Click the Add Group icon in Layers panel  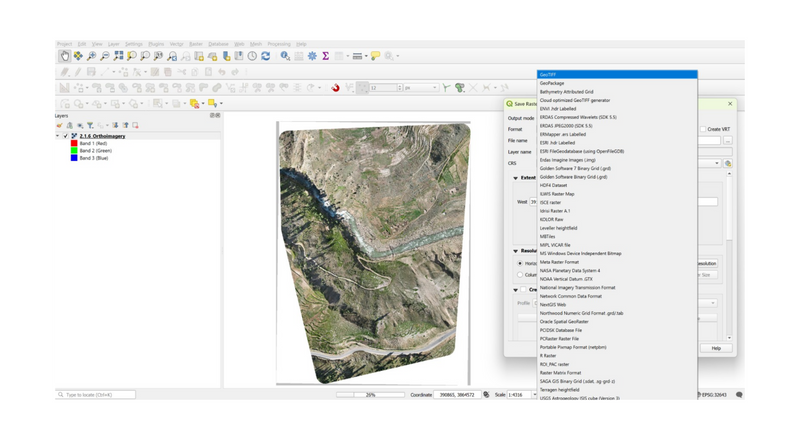[70, 125]
